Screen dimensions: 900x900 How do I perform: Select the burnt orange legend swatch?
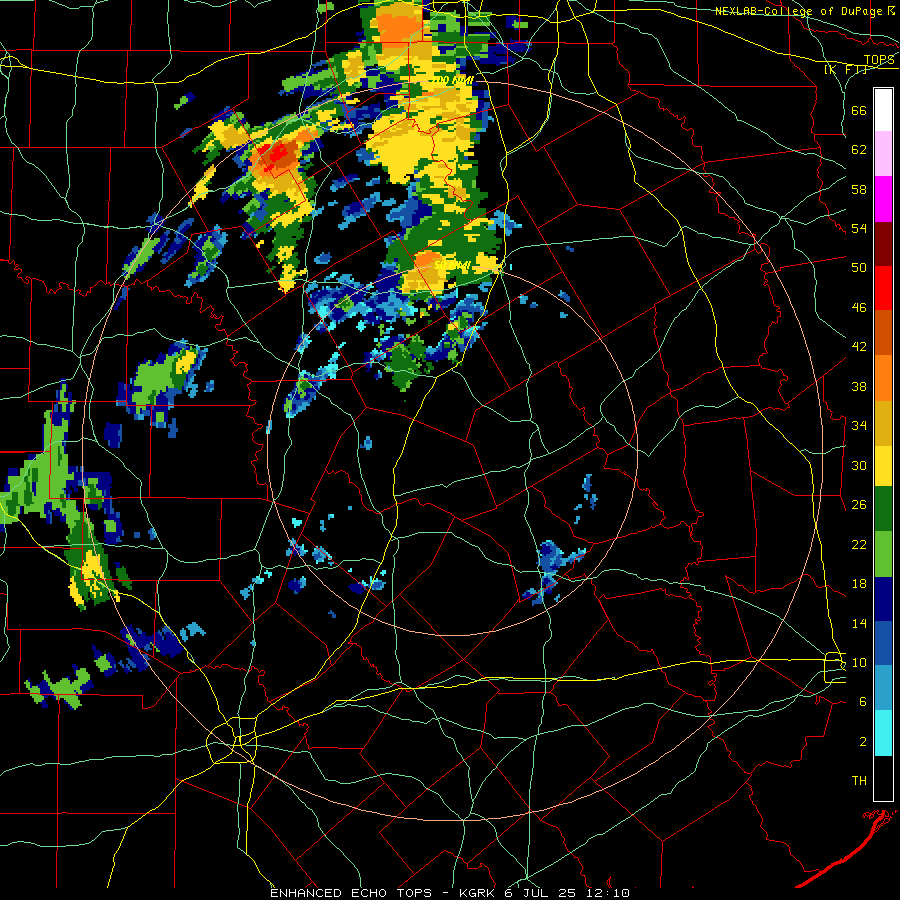click(883, 333)
